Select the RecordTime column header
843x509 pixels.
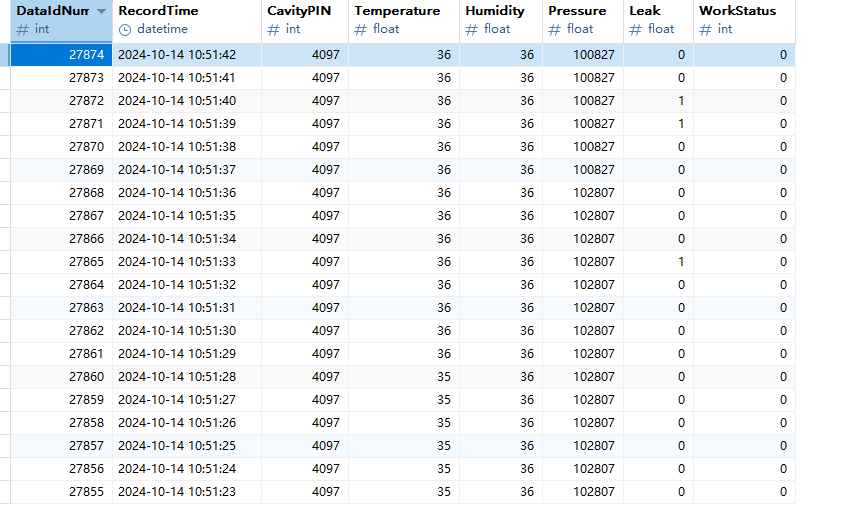pyautogui.click(x=158, y=11)
